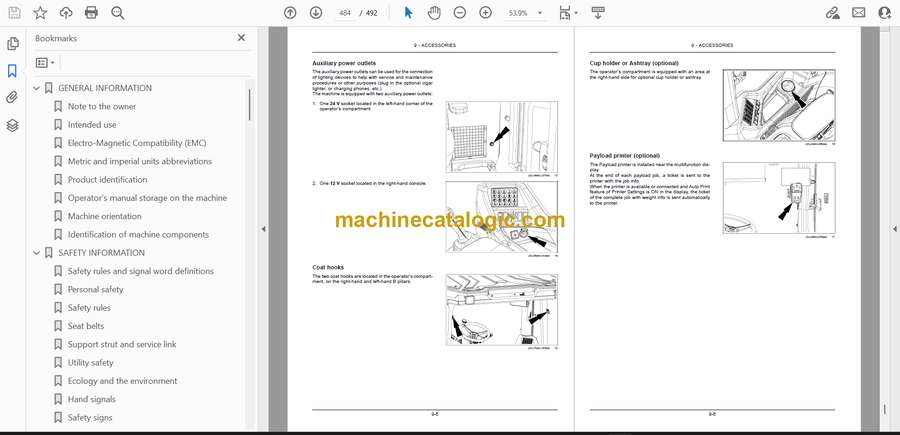Open the Hand signals bookmark
Viewport: 900px width, 435px height.
92,399
